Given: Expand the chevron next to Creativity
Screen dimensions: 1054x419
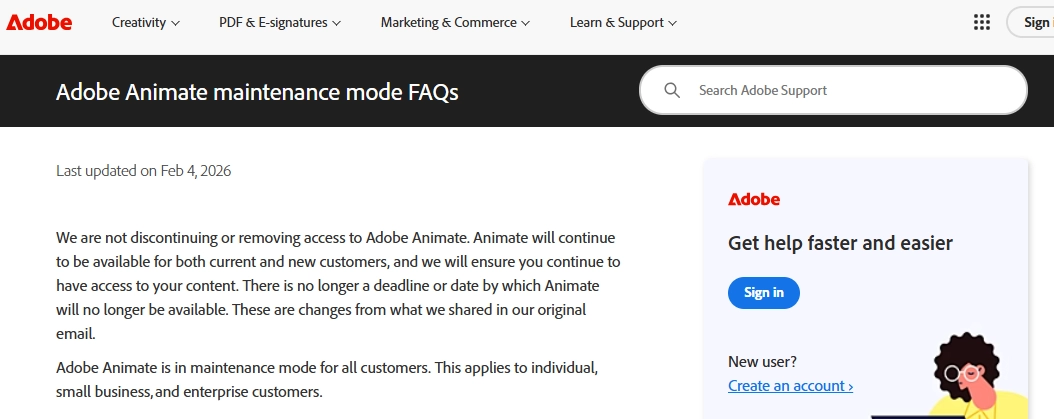Looking at the screenshot, I should 176,23.
